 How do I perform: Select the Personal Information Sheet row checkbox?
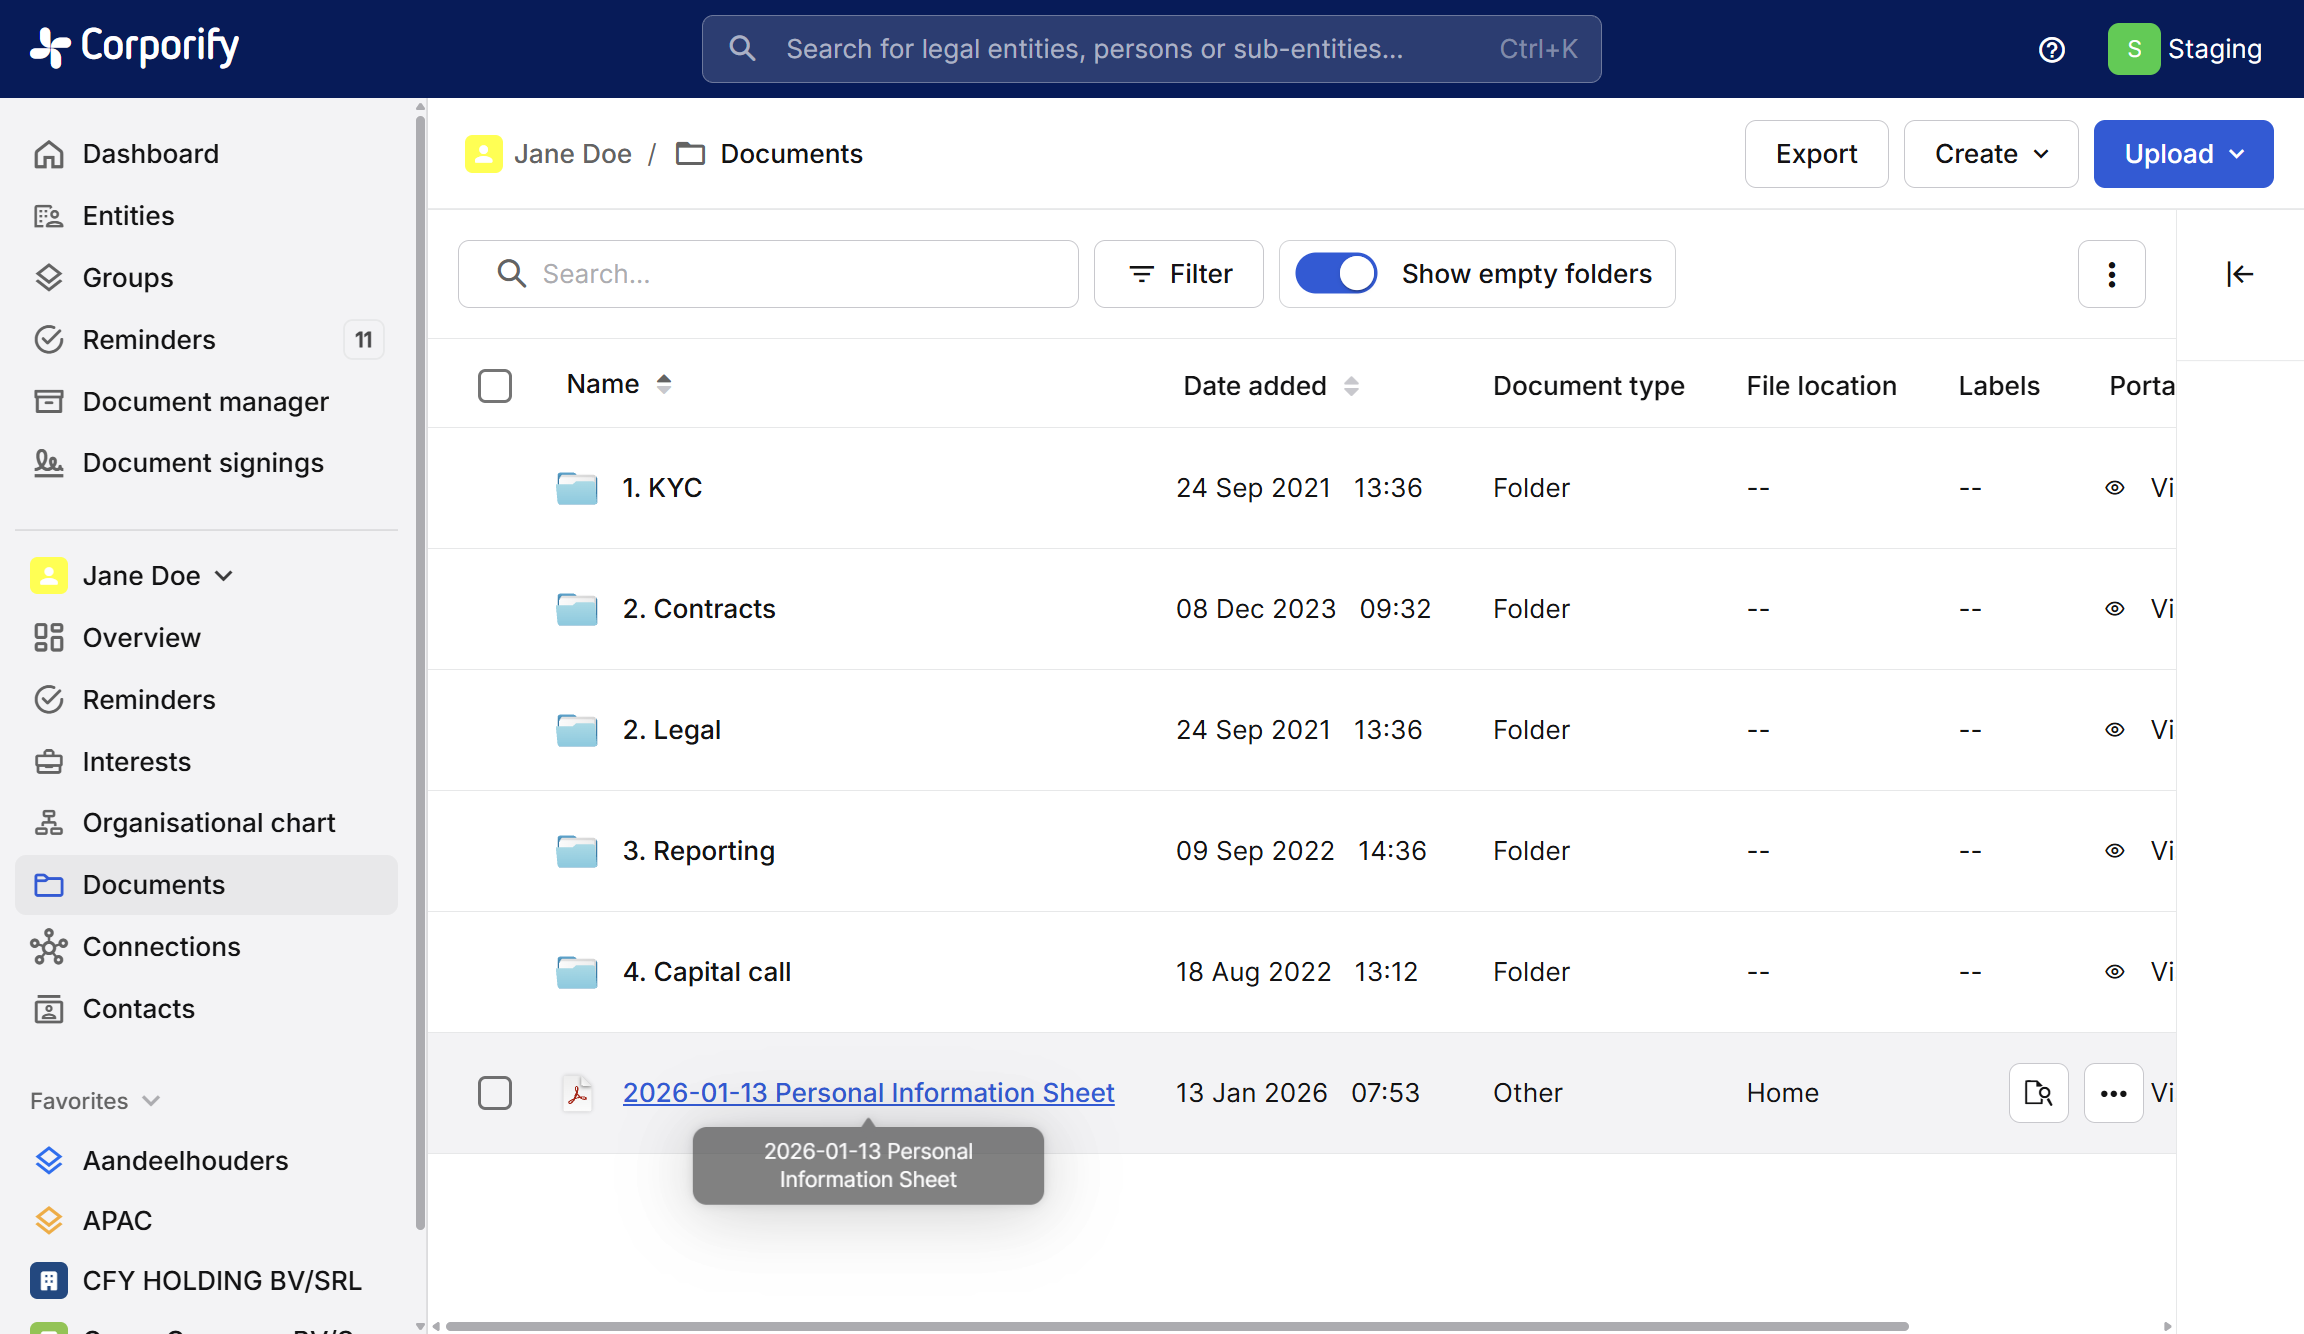495,1093
